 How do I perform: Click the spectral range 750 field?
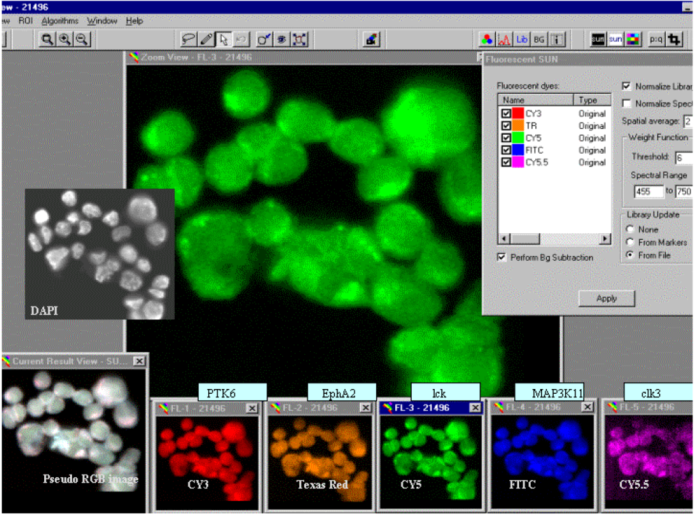point(684,191)
